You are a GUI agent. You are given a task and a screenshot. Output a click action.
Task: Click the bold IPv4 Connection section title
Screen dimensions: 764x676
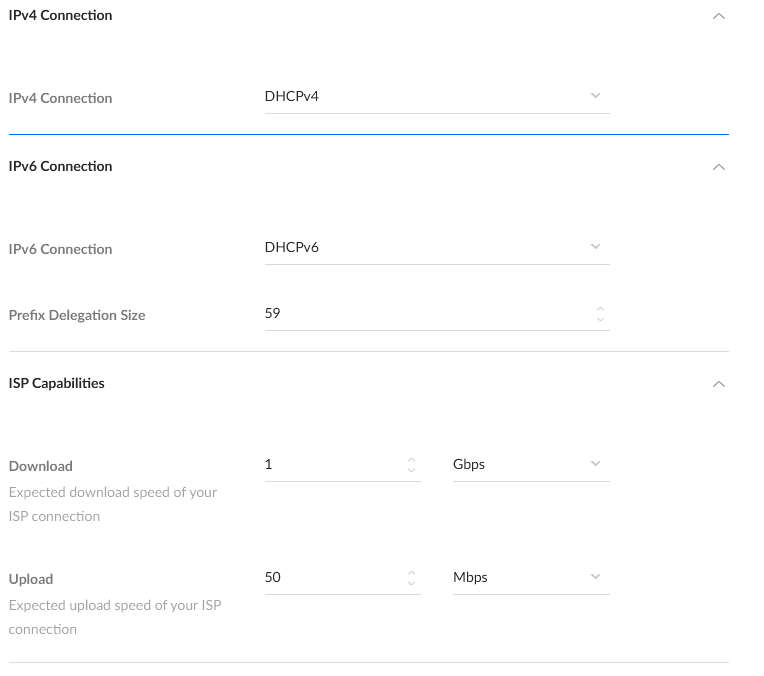pos(60,16)
